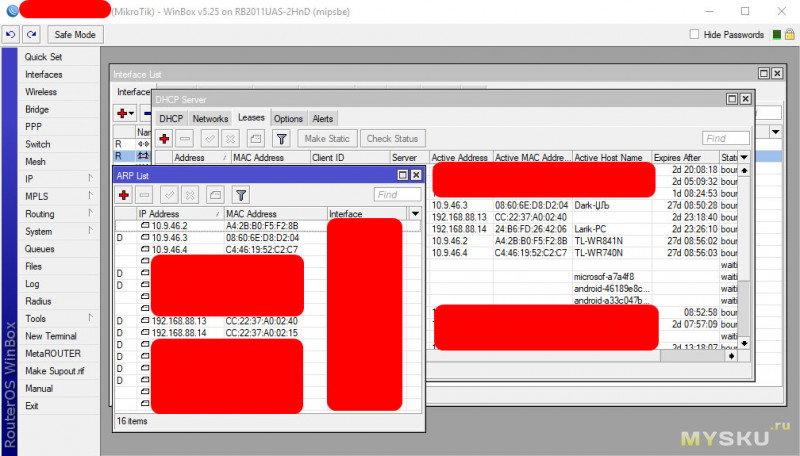The image size is (800, 456).
Task: Expand the Tools submenu
Action: click(61, 318)
